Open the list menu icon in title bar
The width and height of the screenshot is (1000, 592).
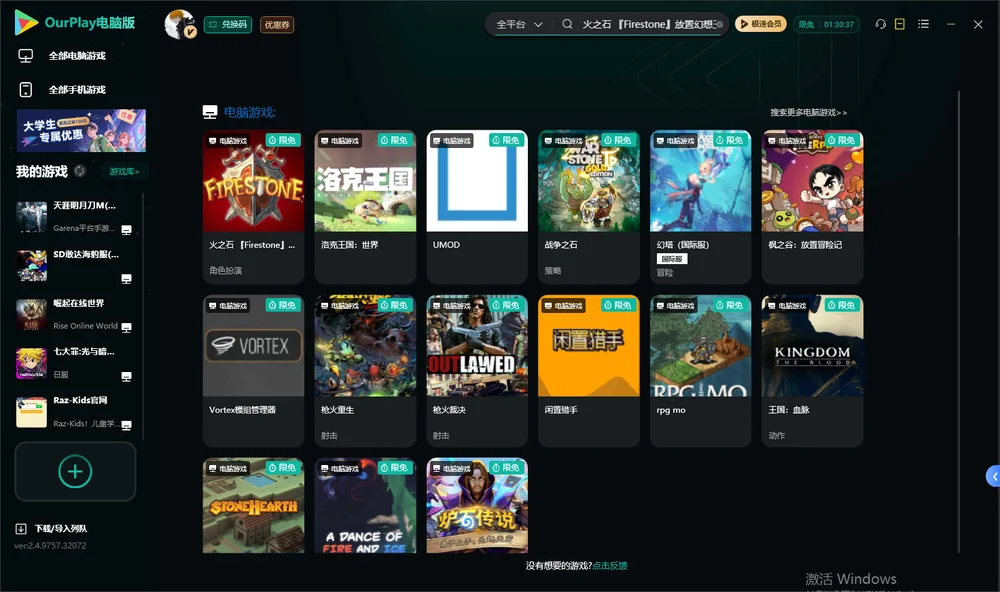tap(923, 24)
